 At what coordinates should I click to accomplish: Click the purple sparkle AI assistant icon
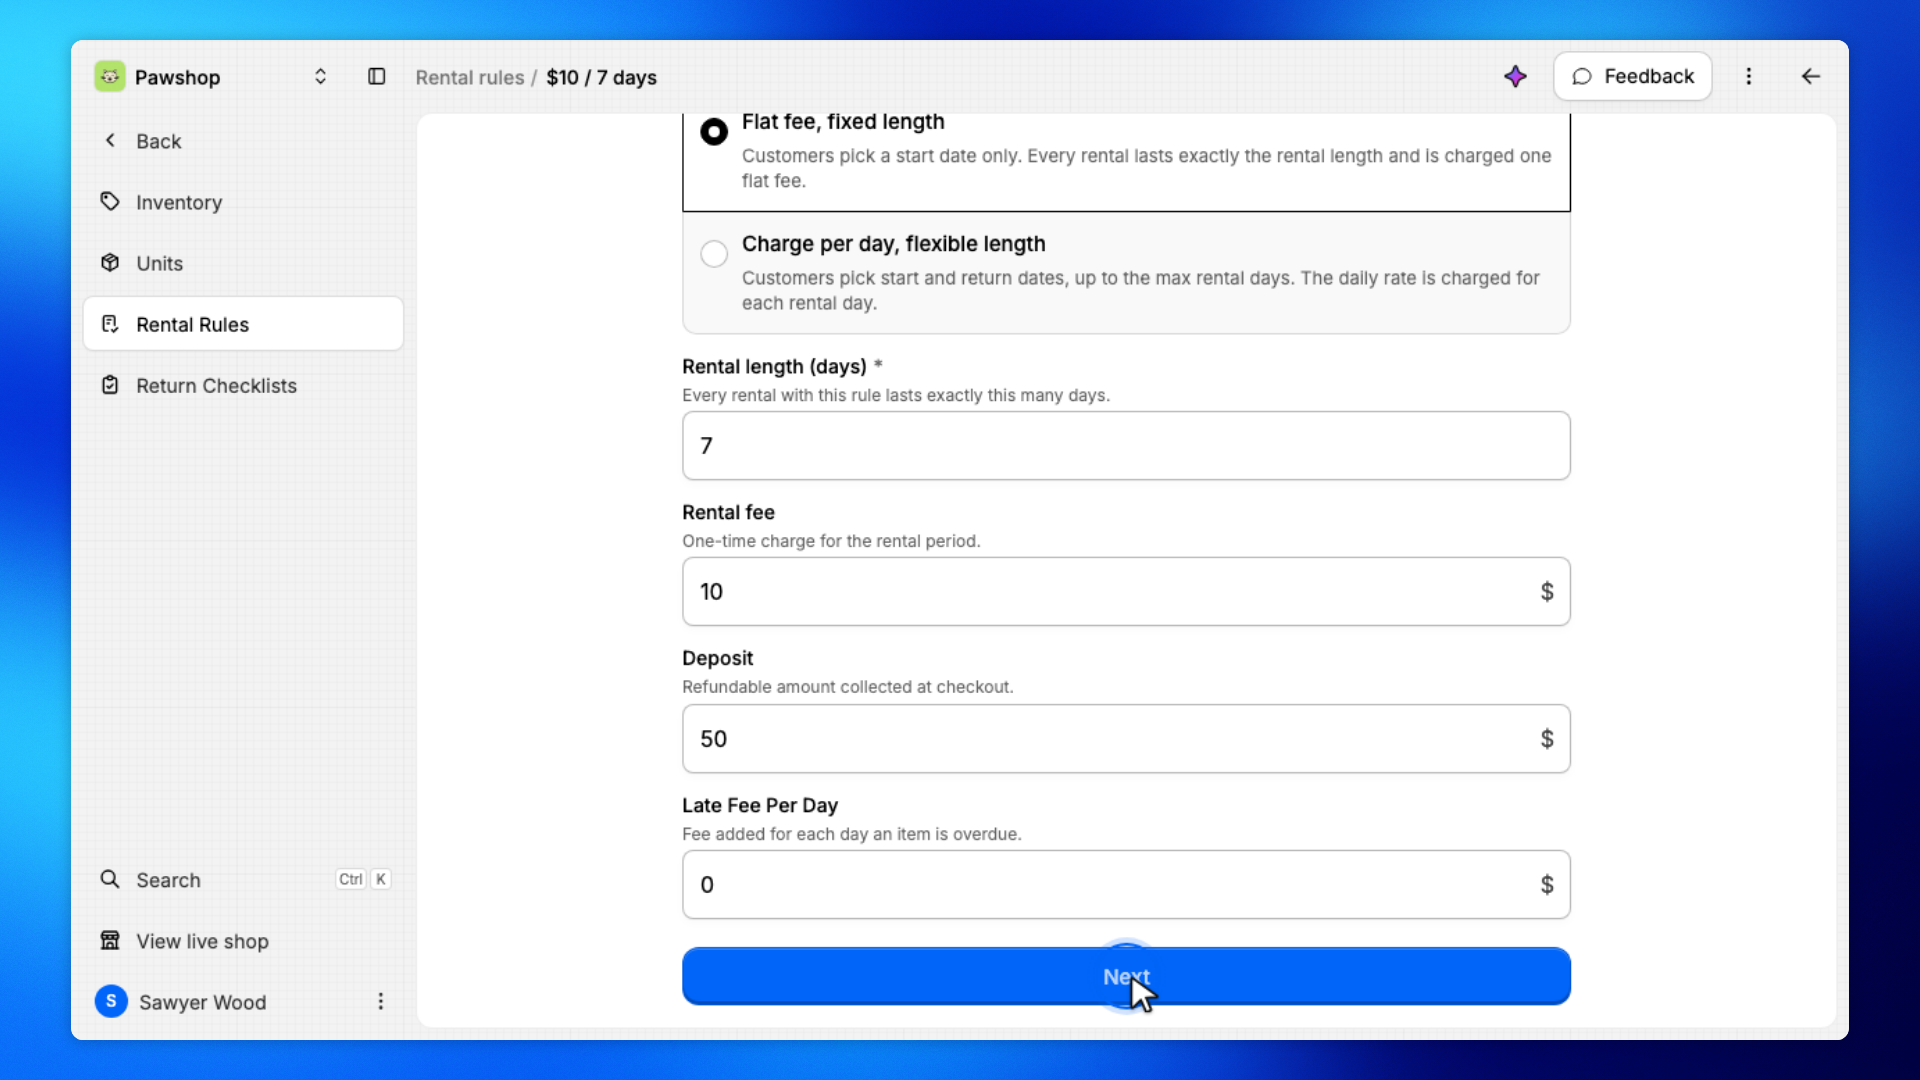[x=1515, y=76]
